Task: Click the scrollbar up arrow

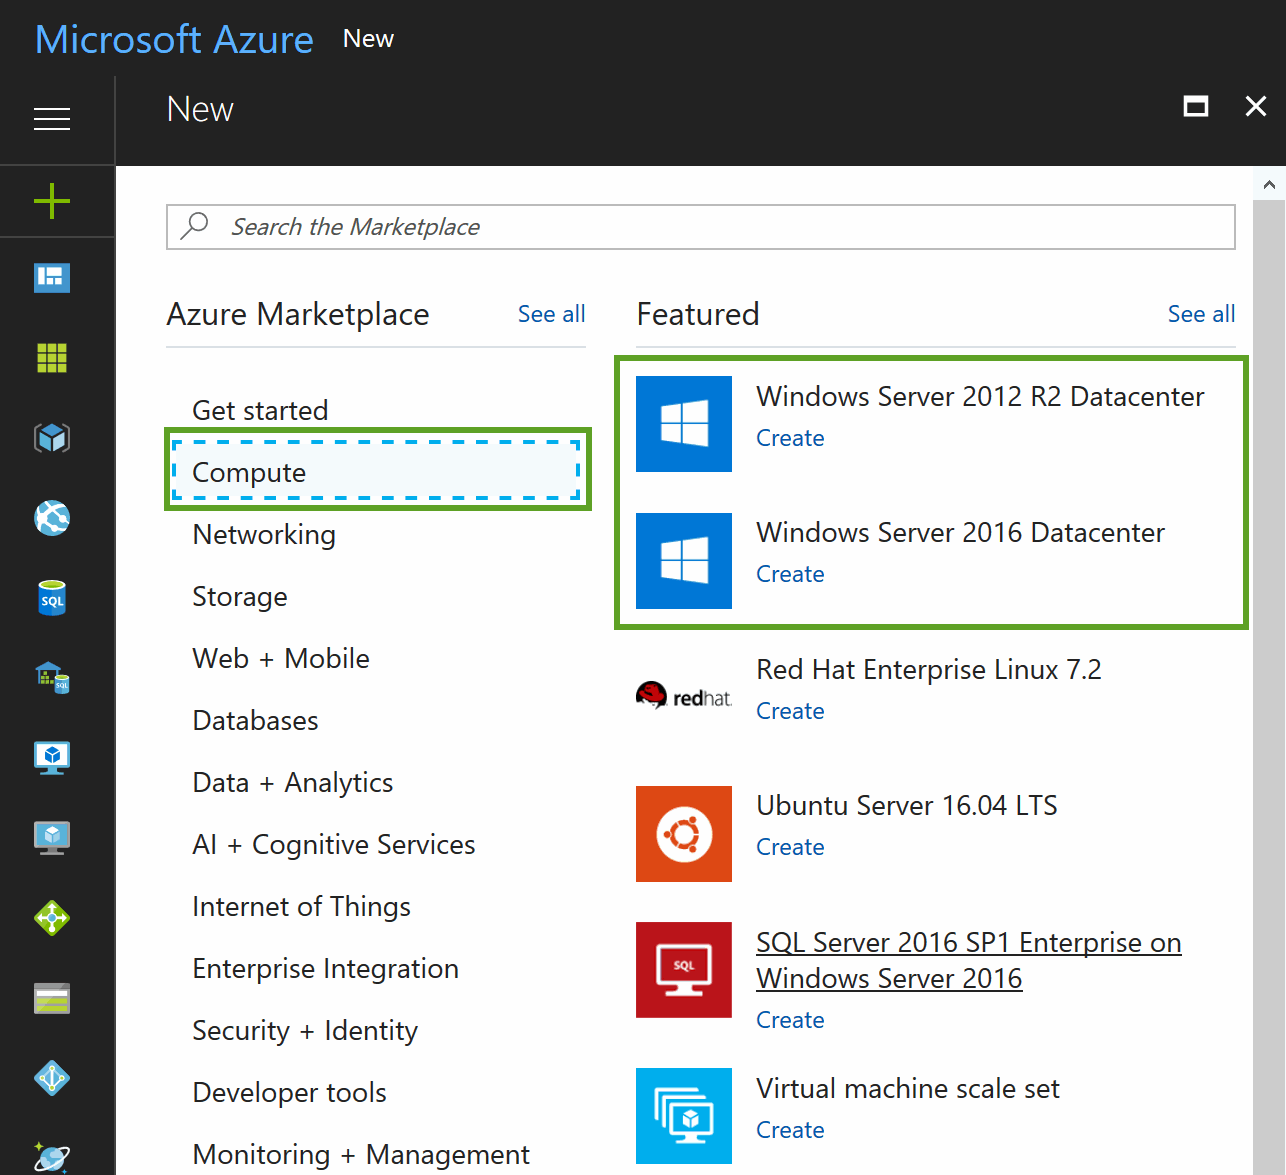Action: 1269,184
